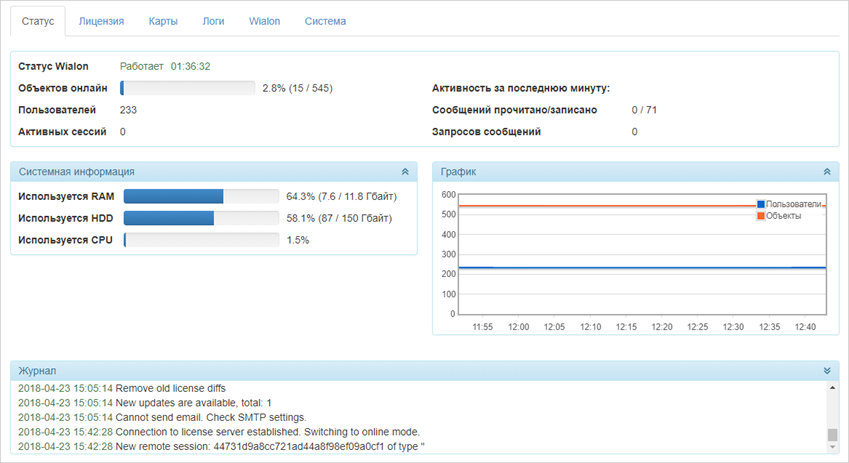
Task: Click the orange Объекты line in chart
Action: click(600, 207)
